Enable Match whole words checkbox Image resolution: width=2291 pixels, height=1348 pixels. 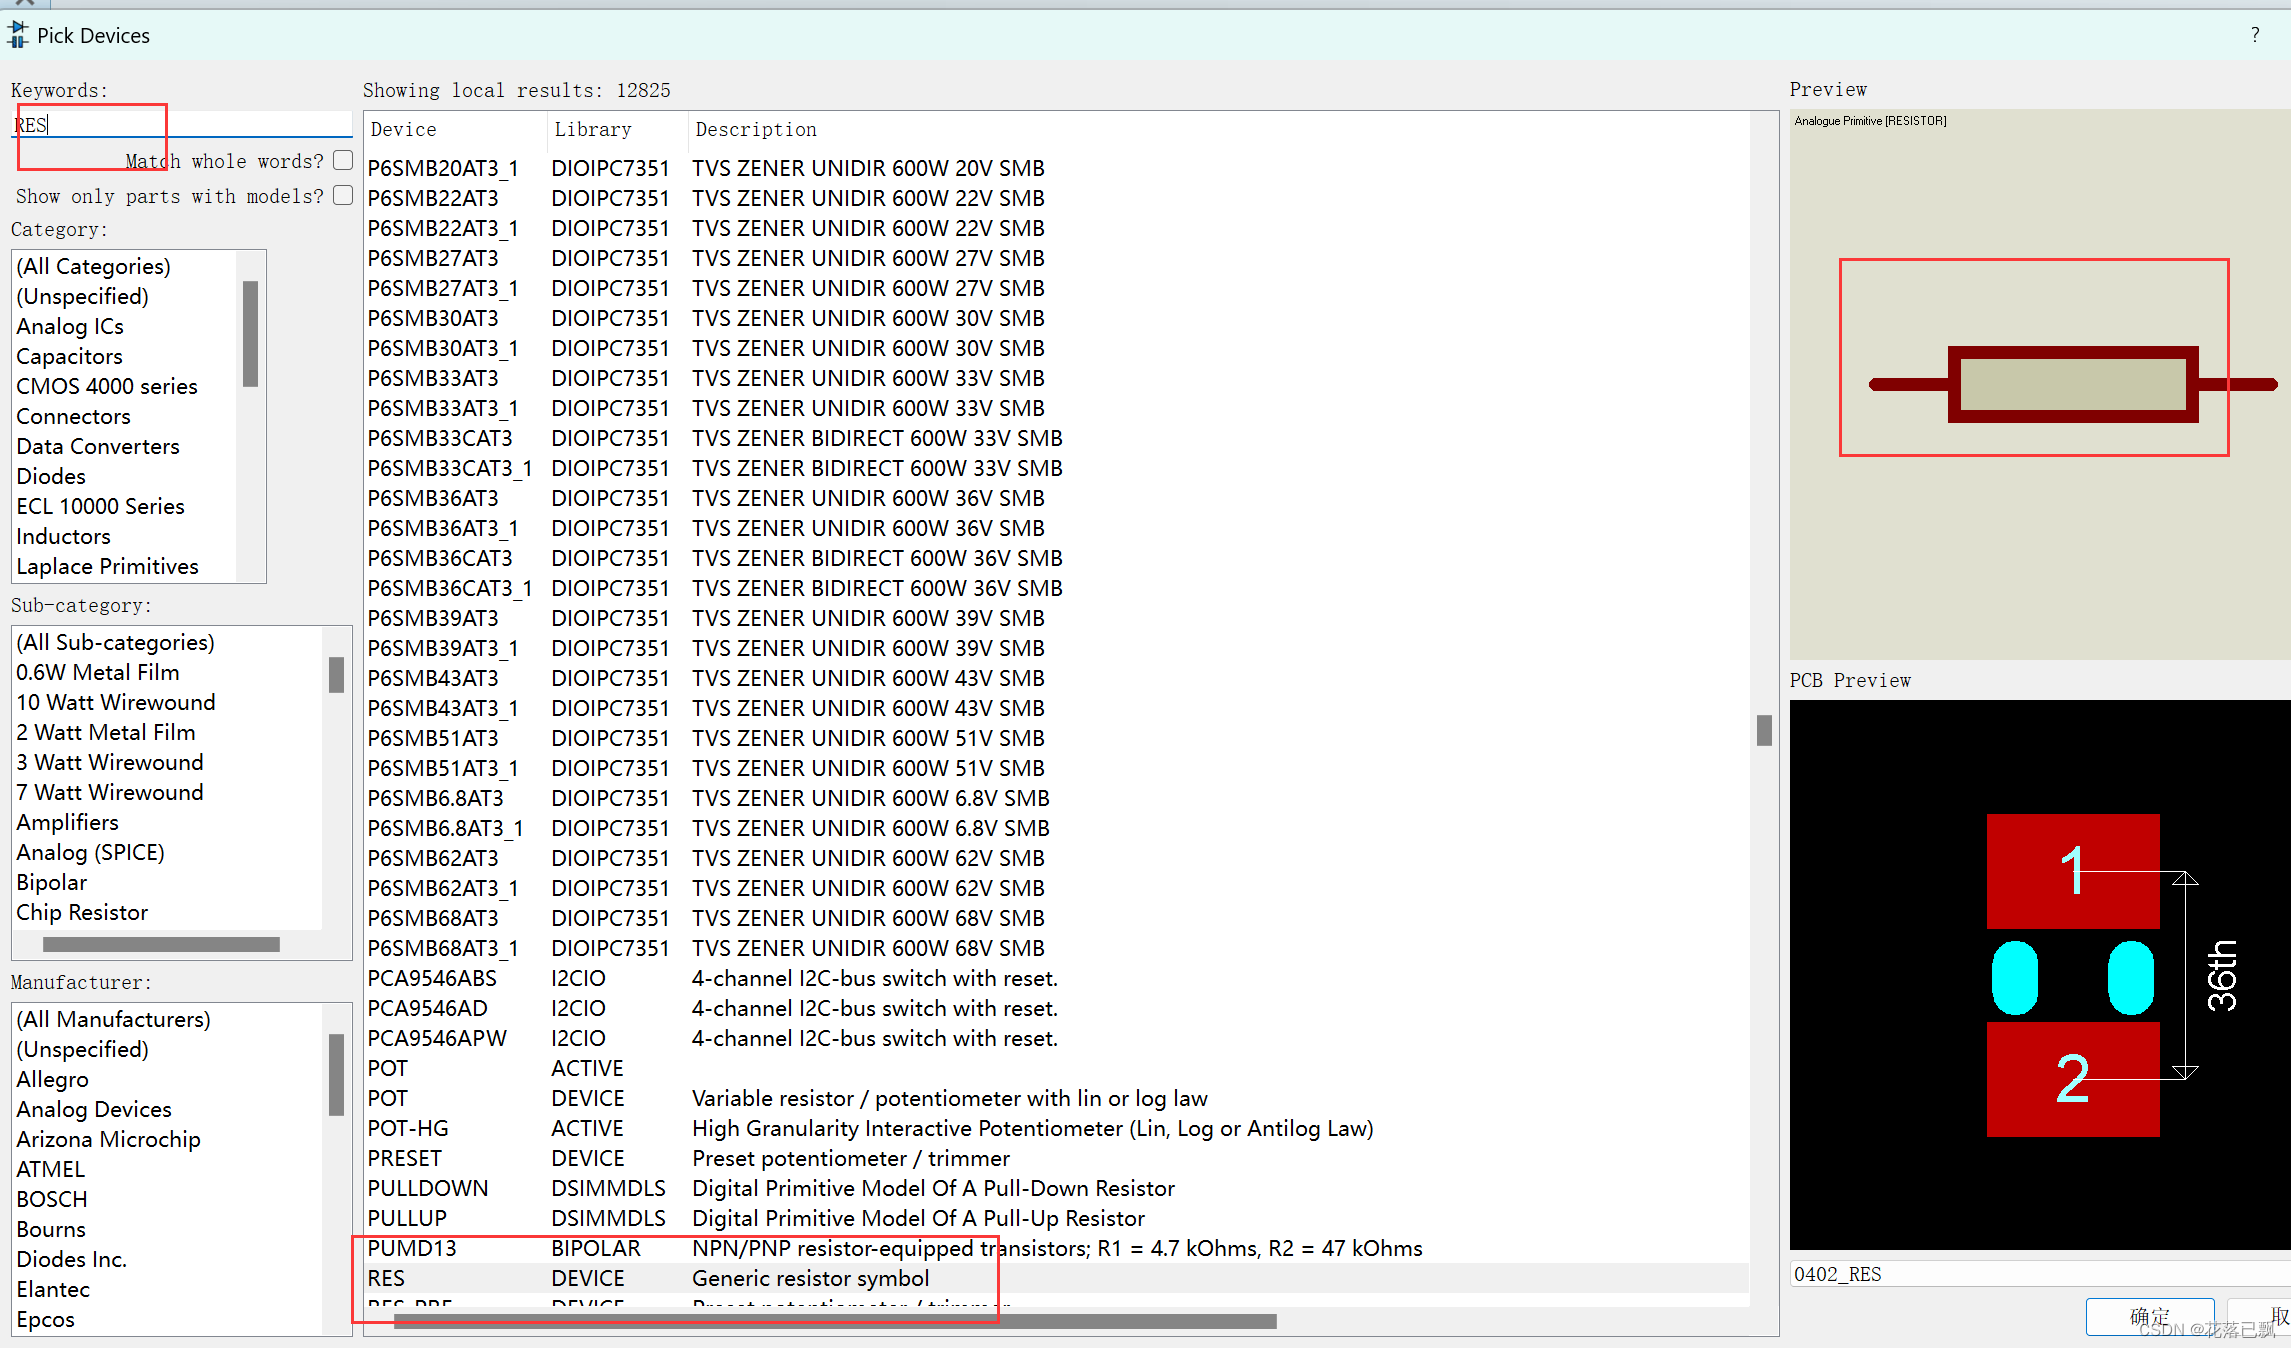[343, 160]
